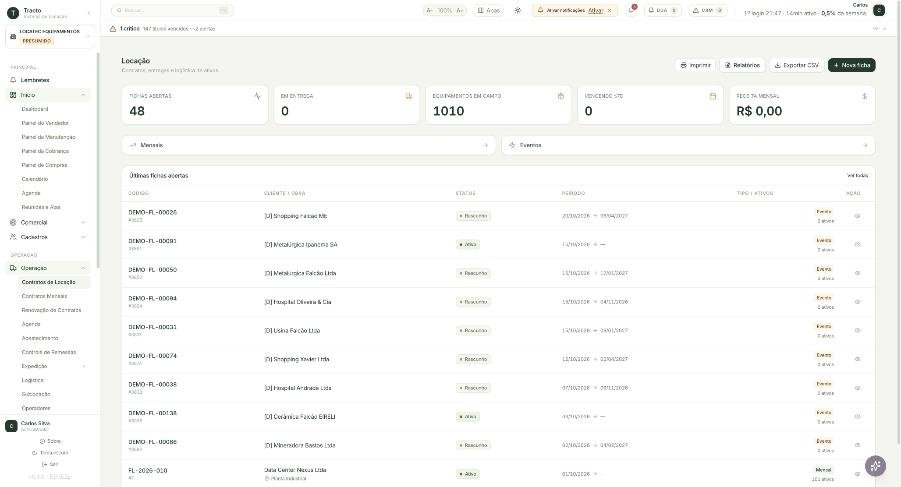901x487 pixels.
Task: Decrease font size with A- button
Action: pyautogui.click(x=429, y=10)
